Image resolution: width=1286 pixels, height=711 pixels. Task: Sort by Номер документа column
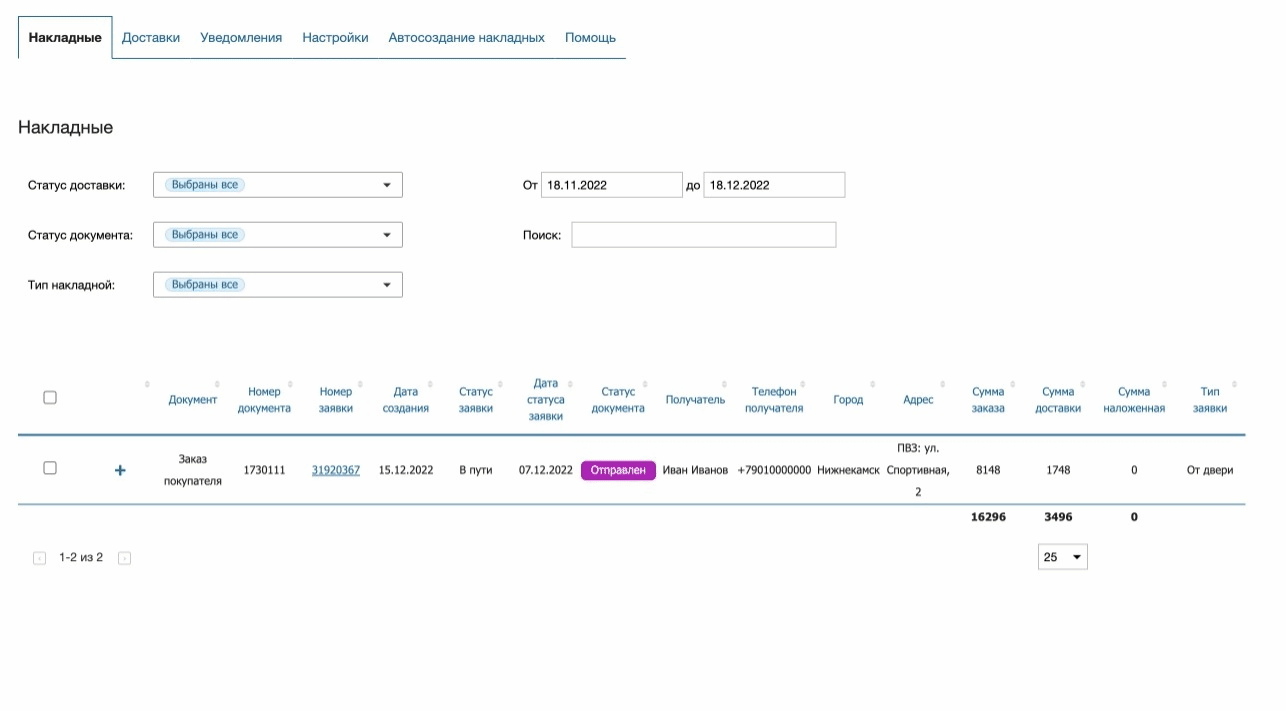pyautogui.click(x=264, y=399)
